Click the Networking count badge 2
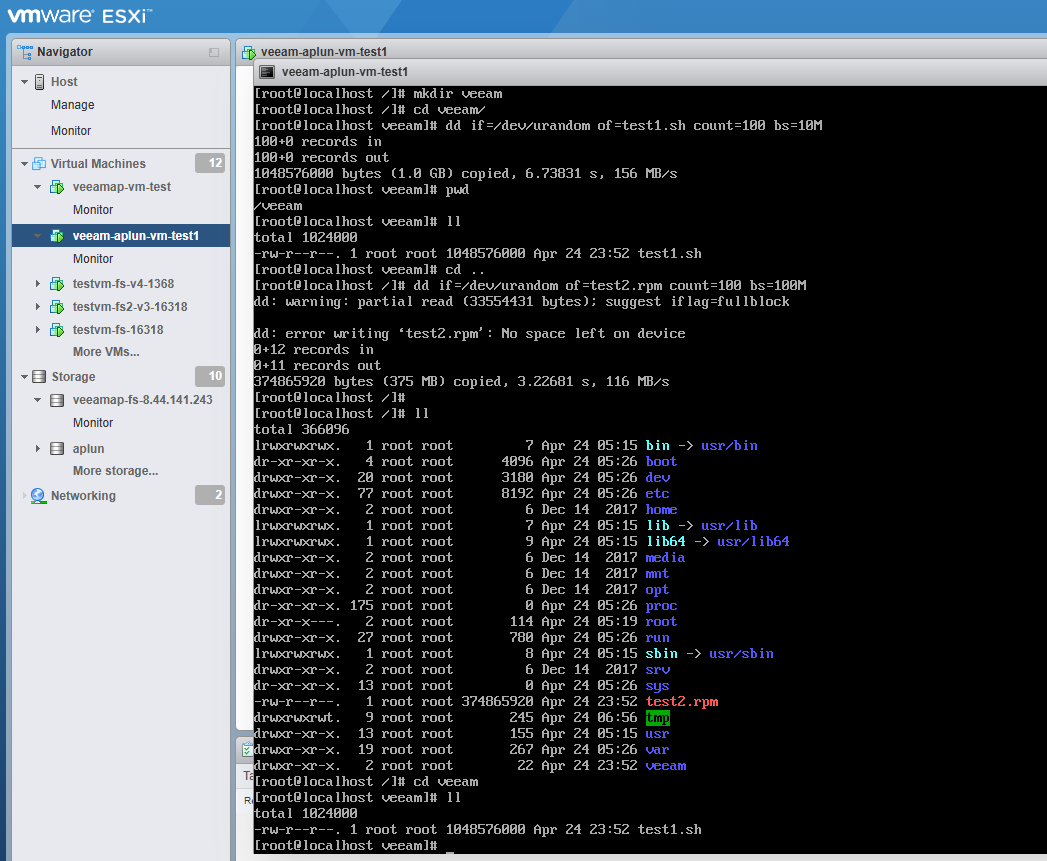The image size is (1047, 861). click(210, 495)
